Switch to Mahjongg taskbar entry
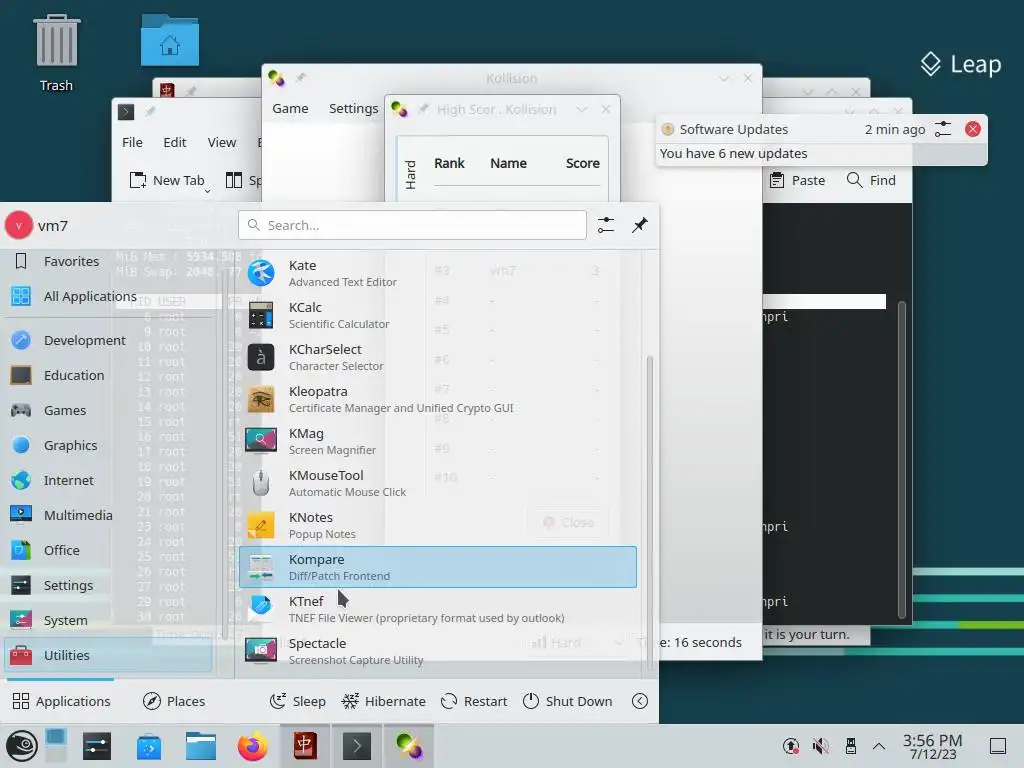1024x768 pixels. click(x=305, y=746)
